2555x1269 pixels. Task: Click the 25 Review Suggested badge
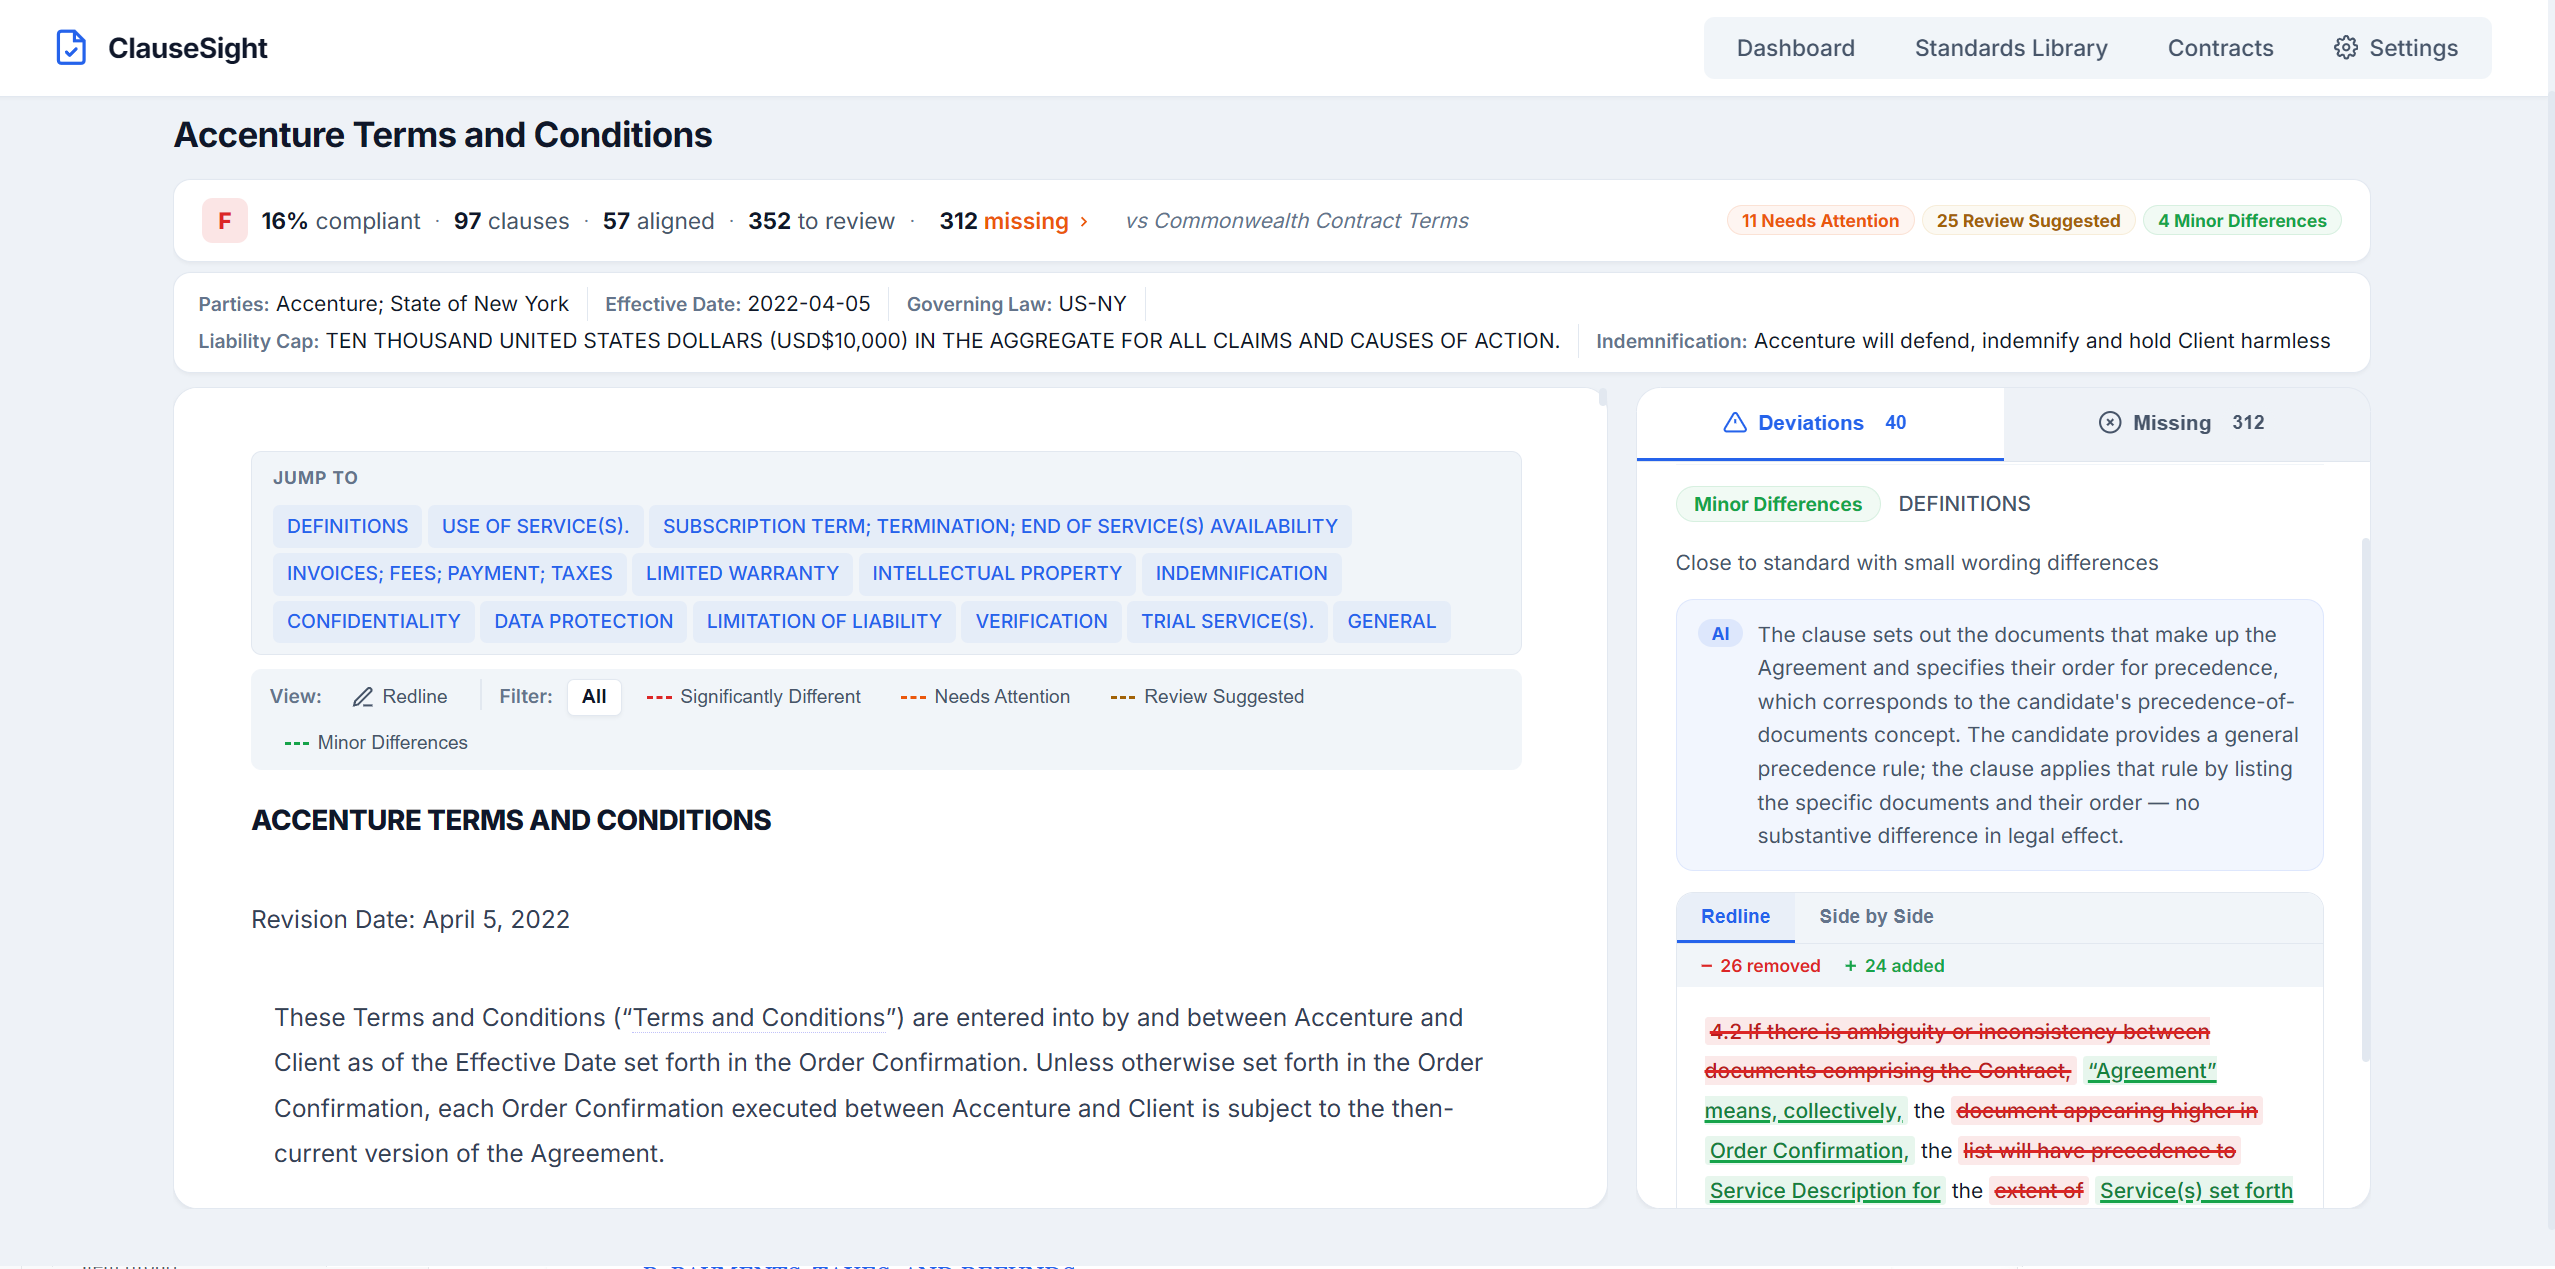tap(2028, 221)
